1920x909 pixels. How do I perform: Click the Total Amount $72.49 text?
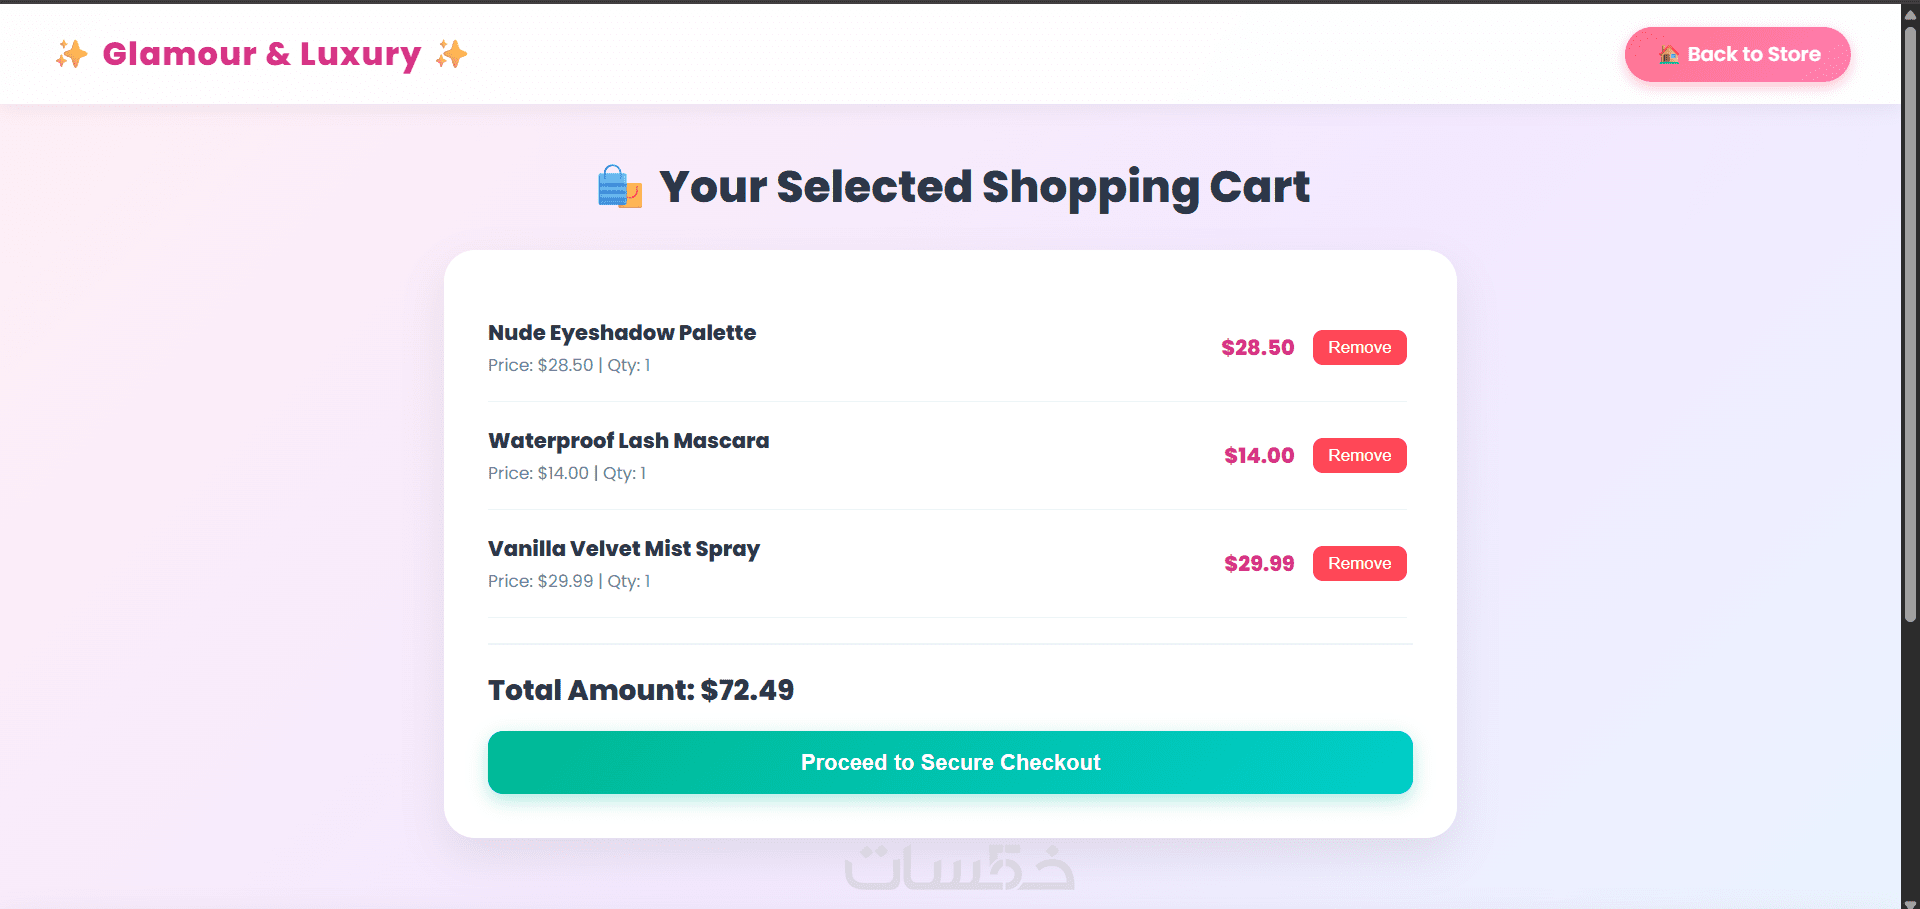tap(641, 690)
